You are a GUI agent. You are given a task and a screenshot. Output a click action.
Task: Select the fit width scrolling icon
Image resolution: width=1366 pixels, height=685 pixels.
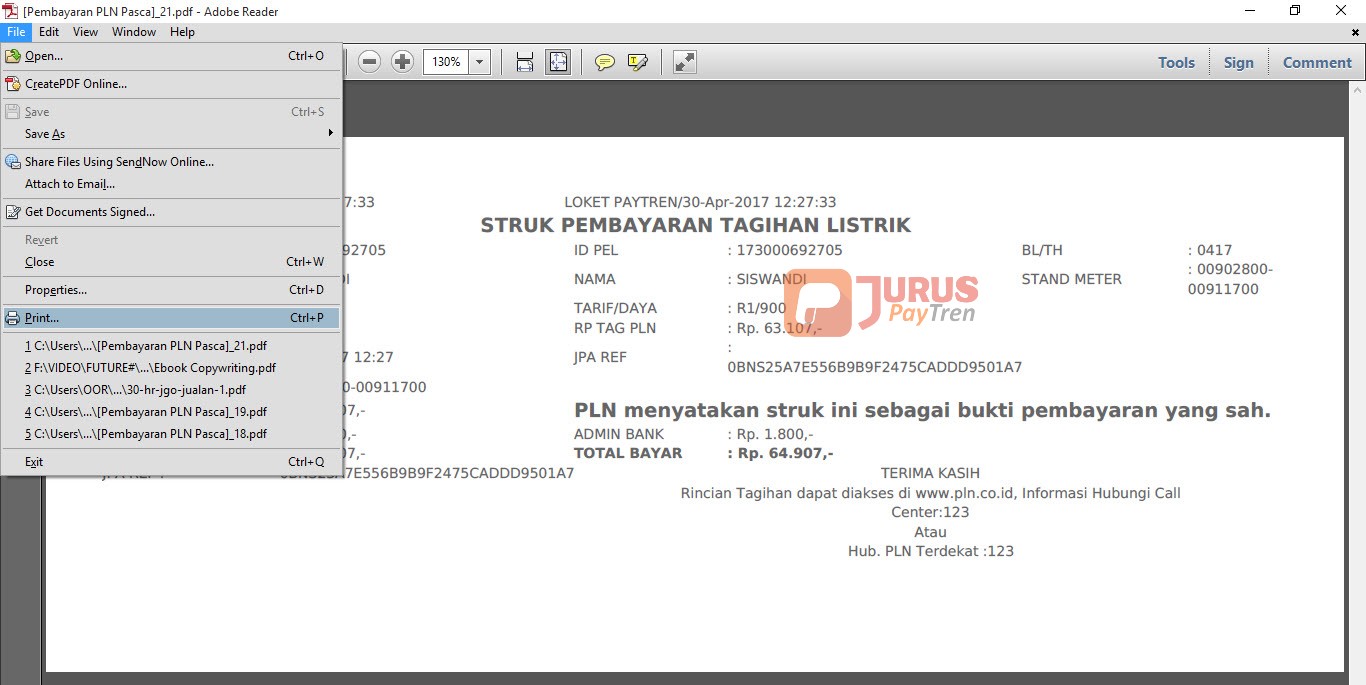(525, 62)
